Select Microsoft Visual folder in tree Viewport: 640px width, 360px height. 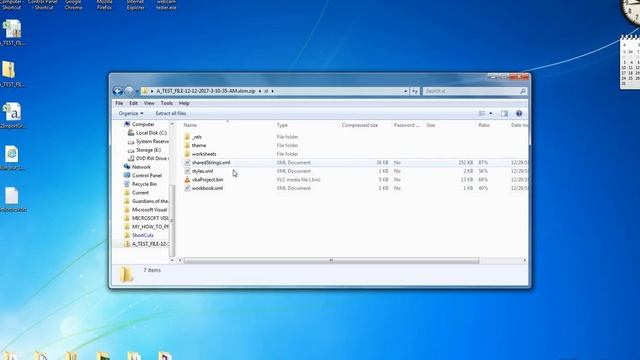pos(149,210)
